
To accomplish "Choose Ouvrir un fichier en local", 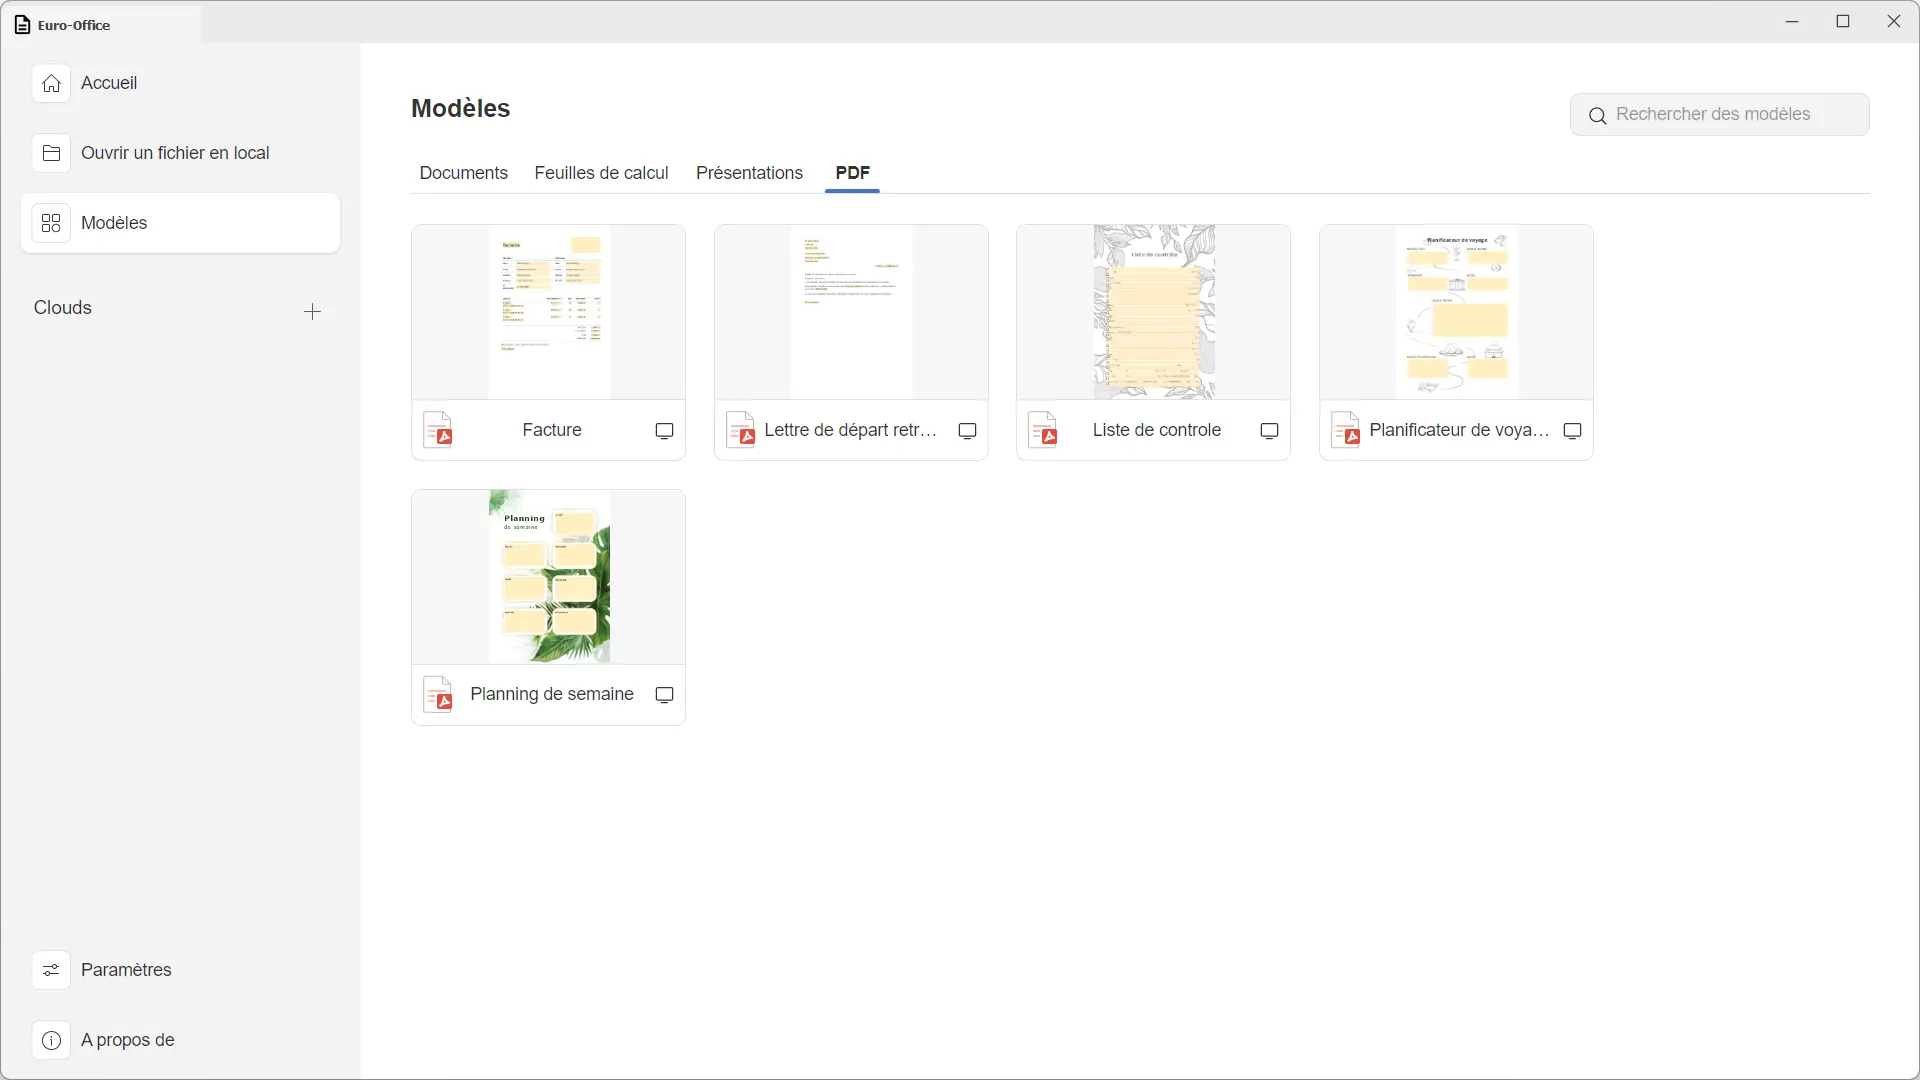I will 180,153.
